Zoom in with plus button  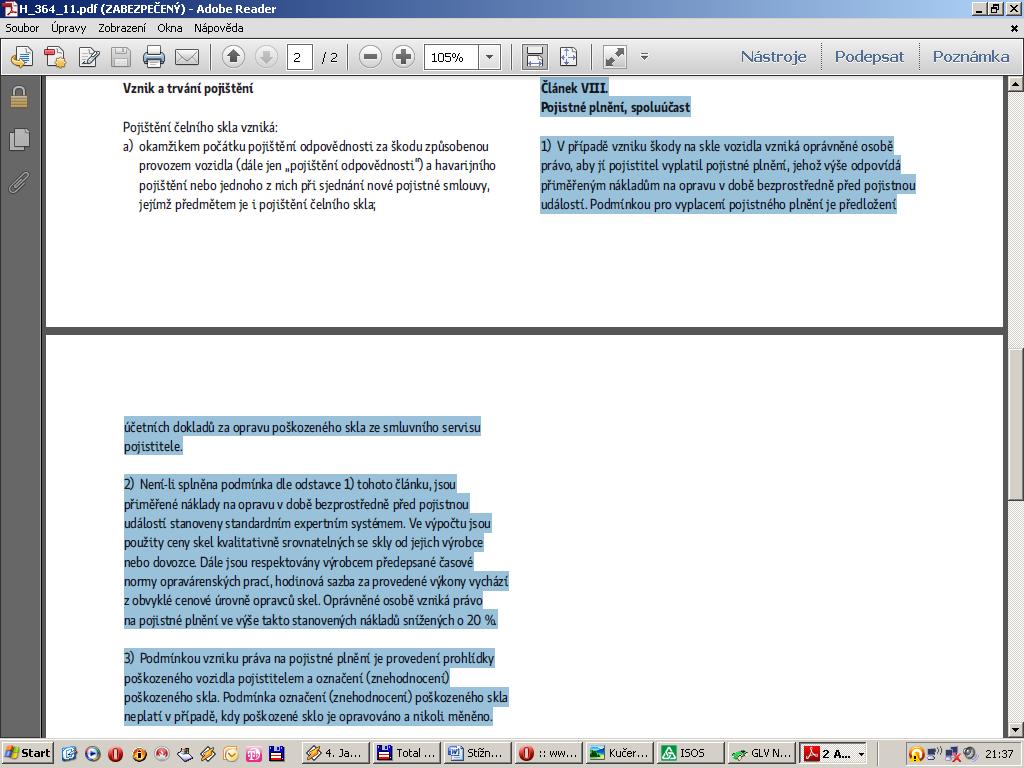pos(403,57)
